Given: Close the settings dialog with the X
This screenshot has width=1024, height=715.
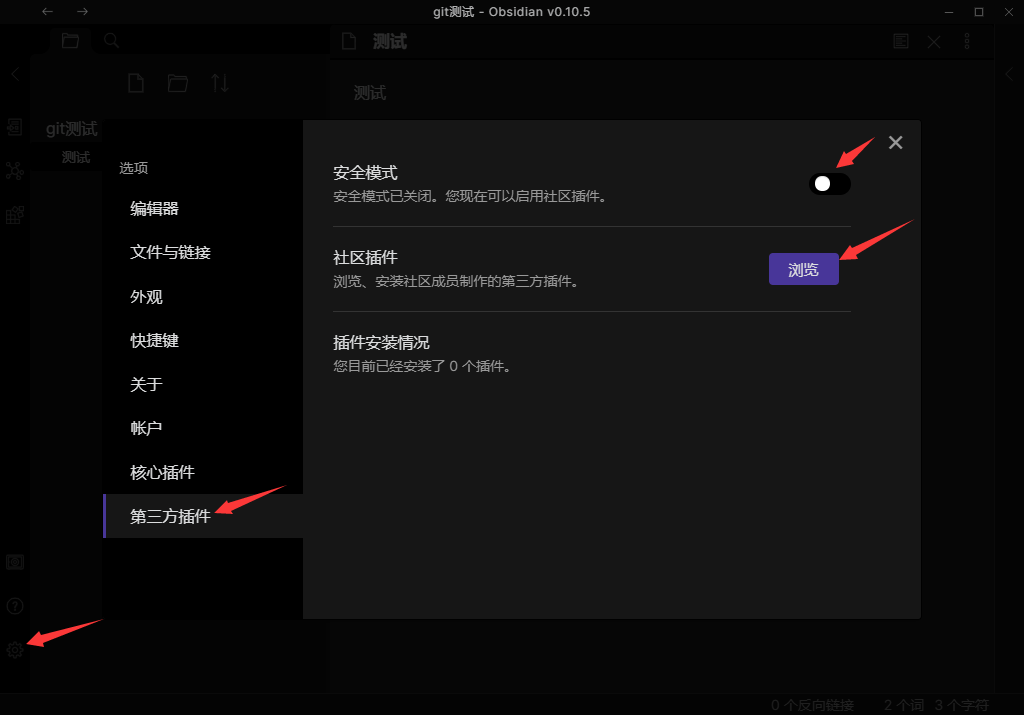Looking at the screenshot, I should pos(895,142).
